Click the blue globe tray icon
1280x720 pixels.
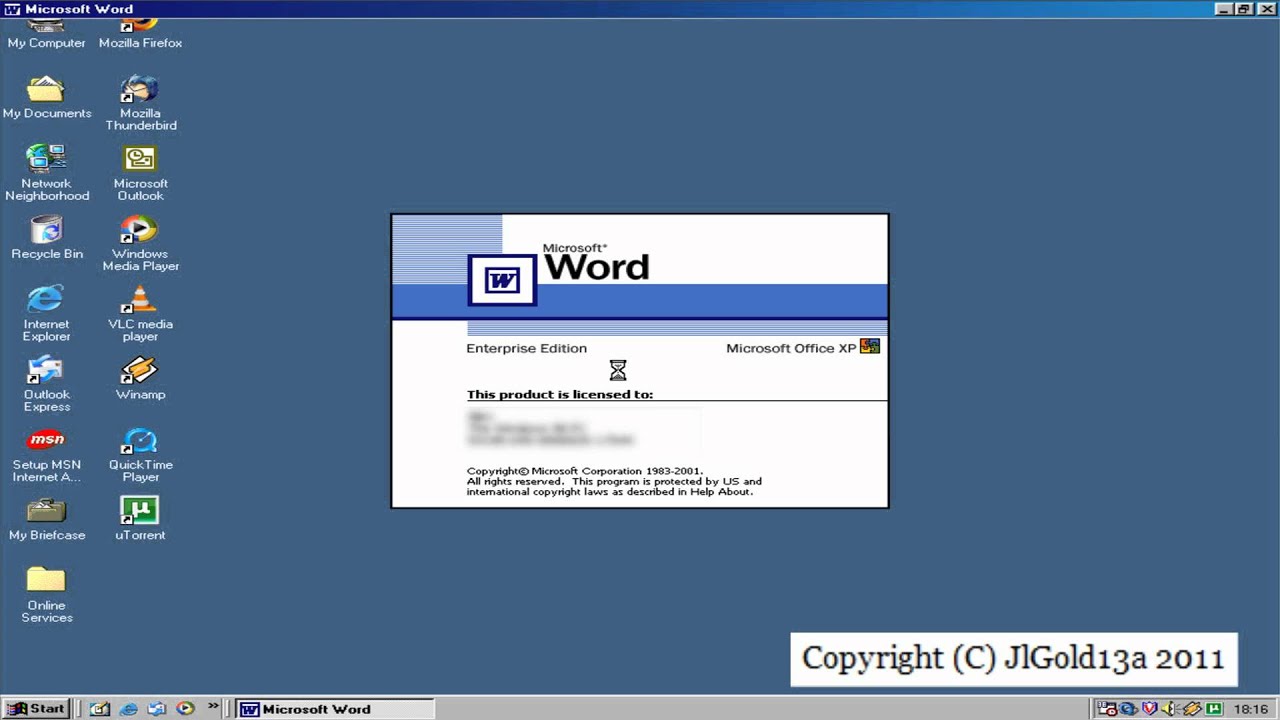[1128, 709]
